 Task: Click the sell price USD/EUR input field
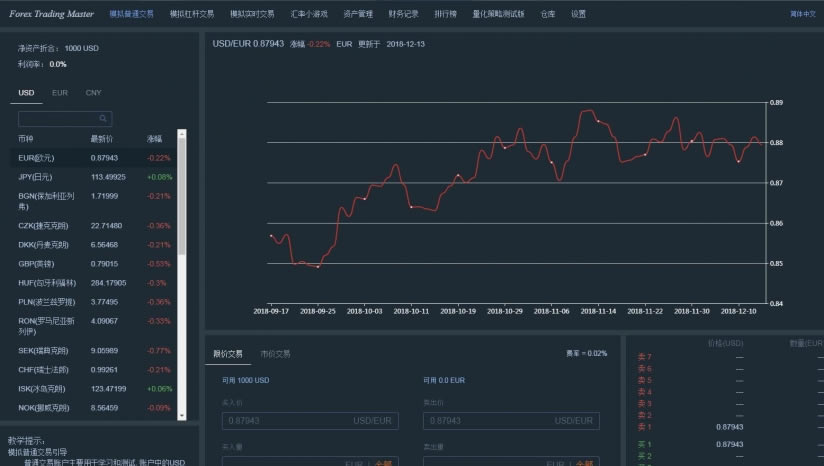(x=511, y=421)
